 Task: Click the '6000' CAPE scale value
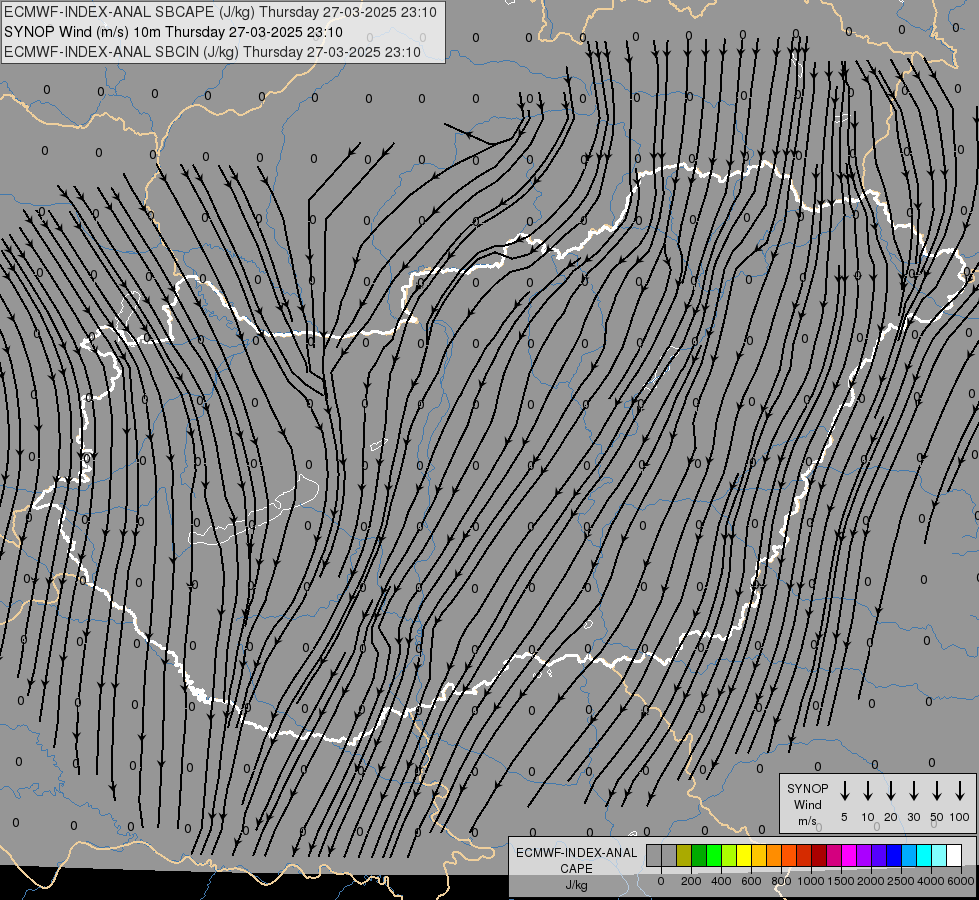click(961, 881)
